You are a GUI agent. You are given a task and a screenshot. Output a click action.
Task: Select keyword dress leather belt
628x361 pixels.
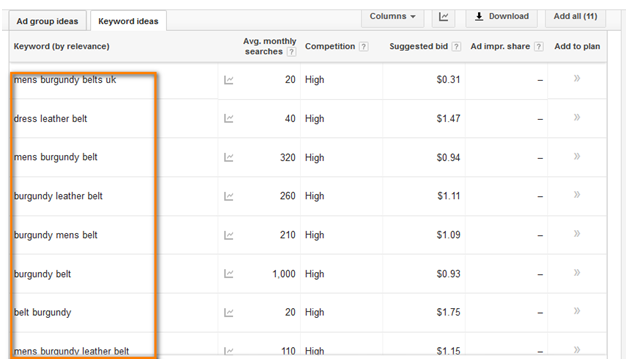50,119
